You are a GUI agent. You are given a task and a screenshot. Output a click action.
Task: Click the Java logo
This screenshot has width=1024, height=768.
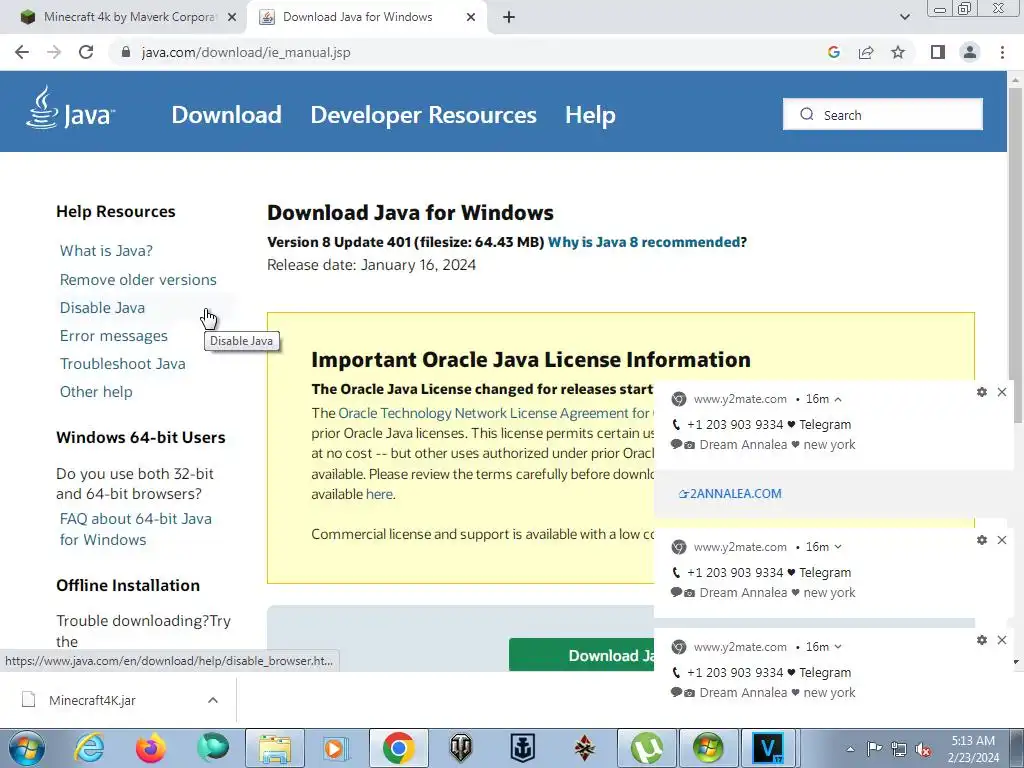point(70,108)
